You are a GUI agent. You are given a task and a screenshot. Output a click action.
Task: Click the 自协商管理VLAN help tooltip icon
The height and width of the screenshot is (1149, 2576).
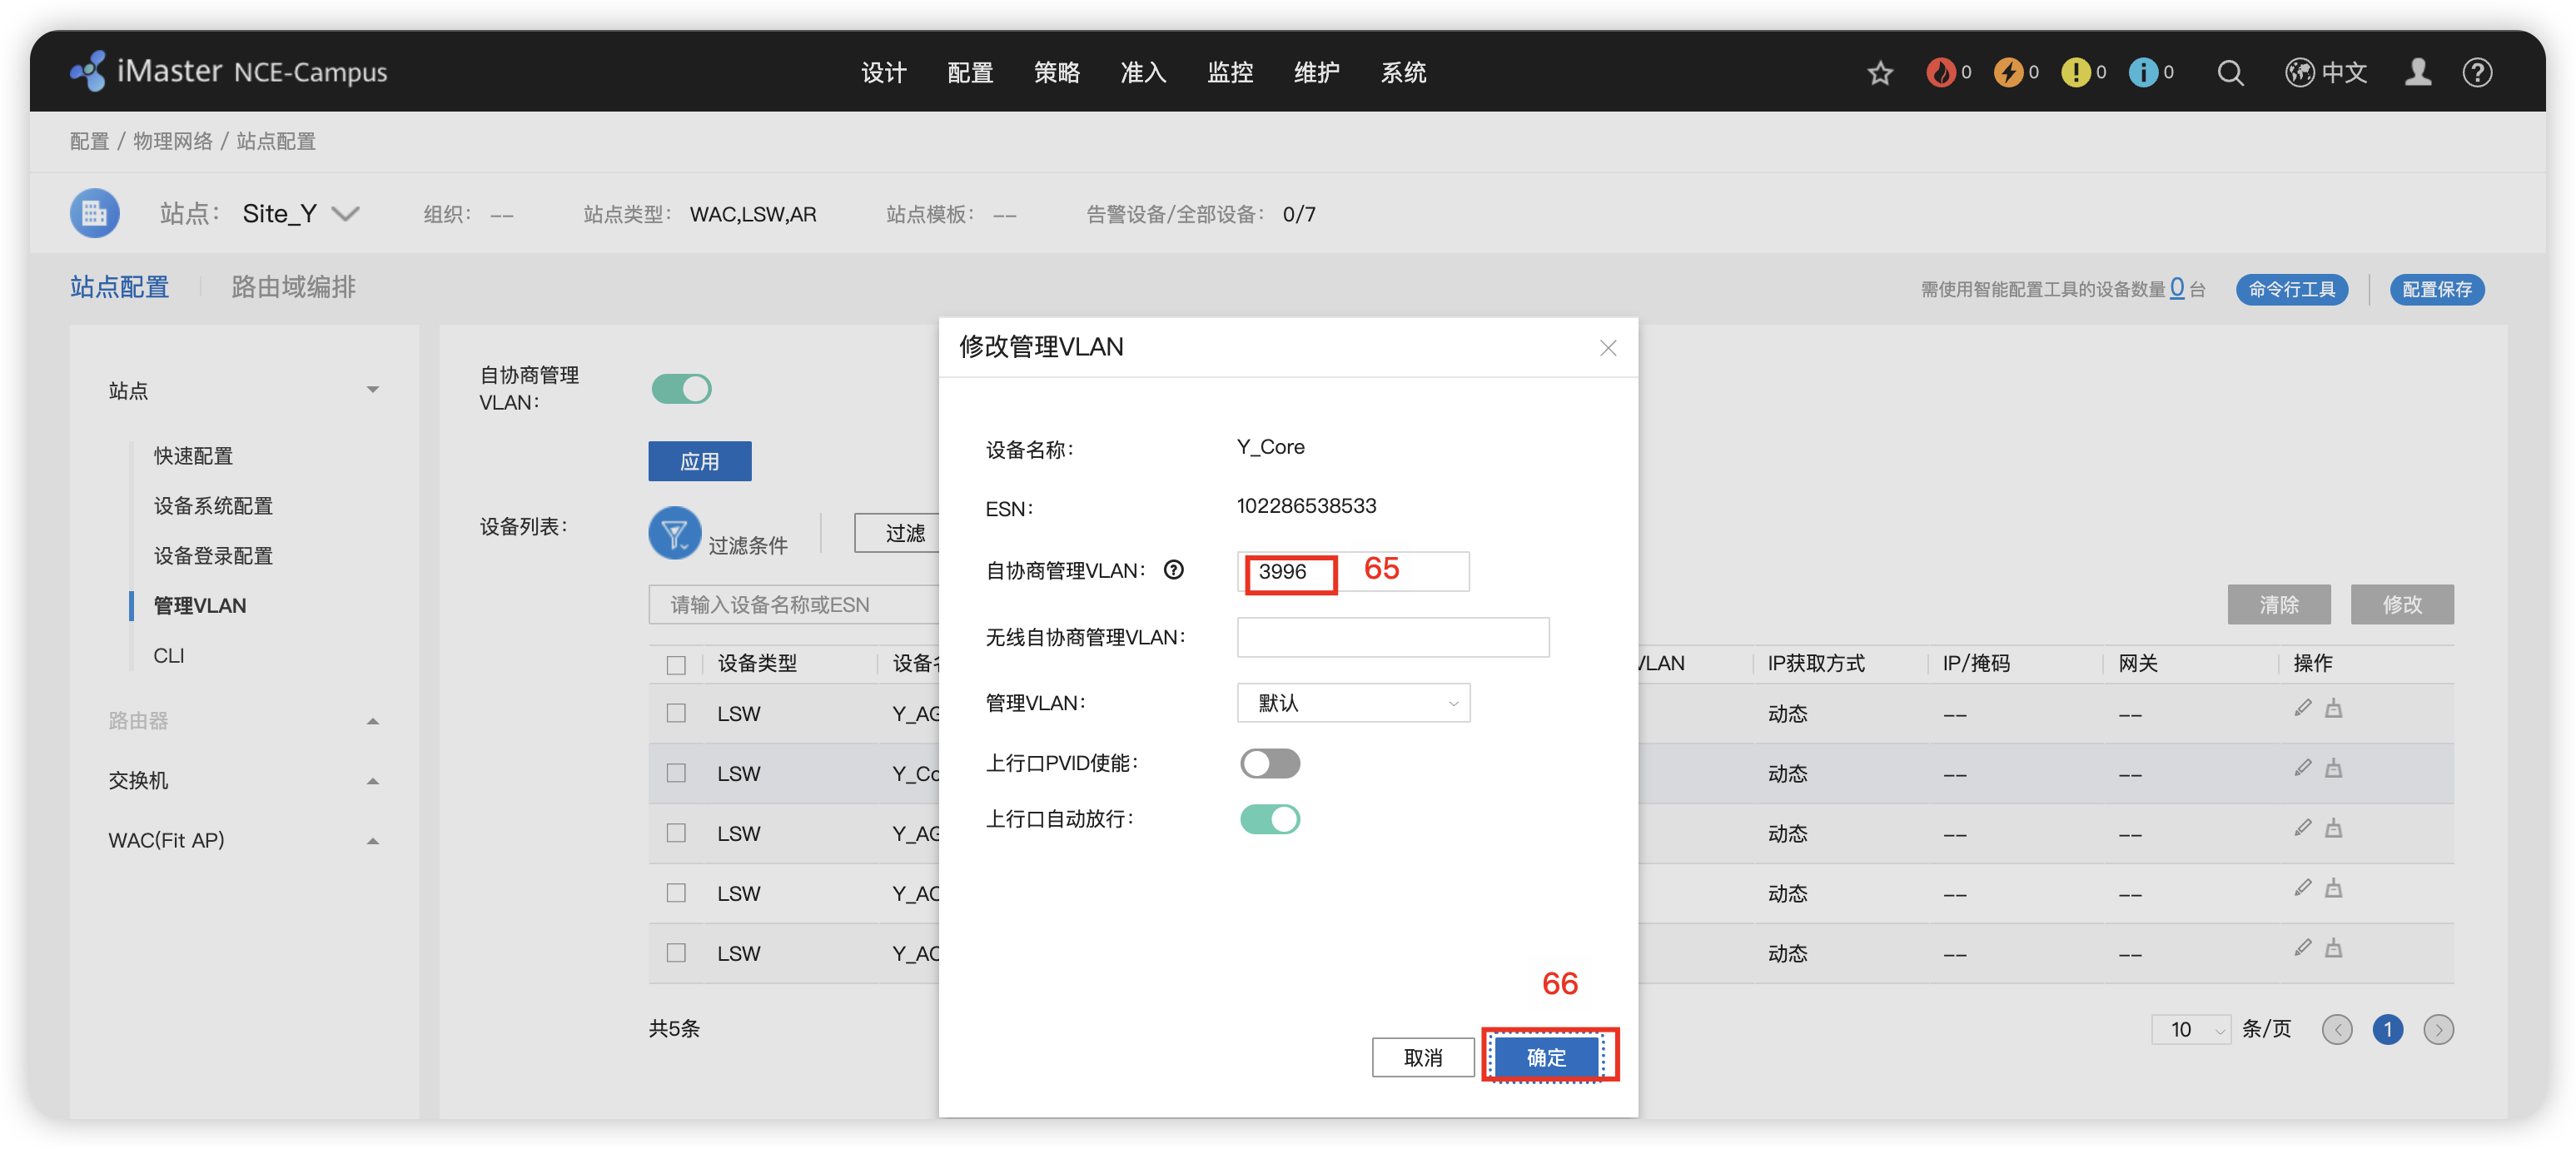1173,570
